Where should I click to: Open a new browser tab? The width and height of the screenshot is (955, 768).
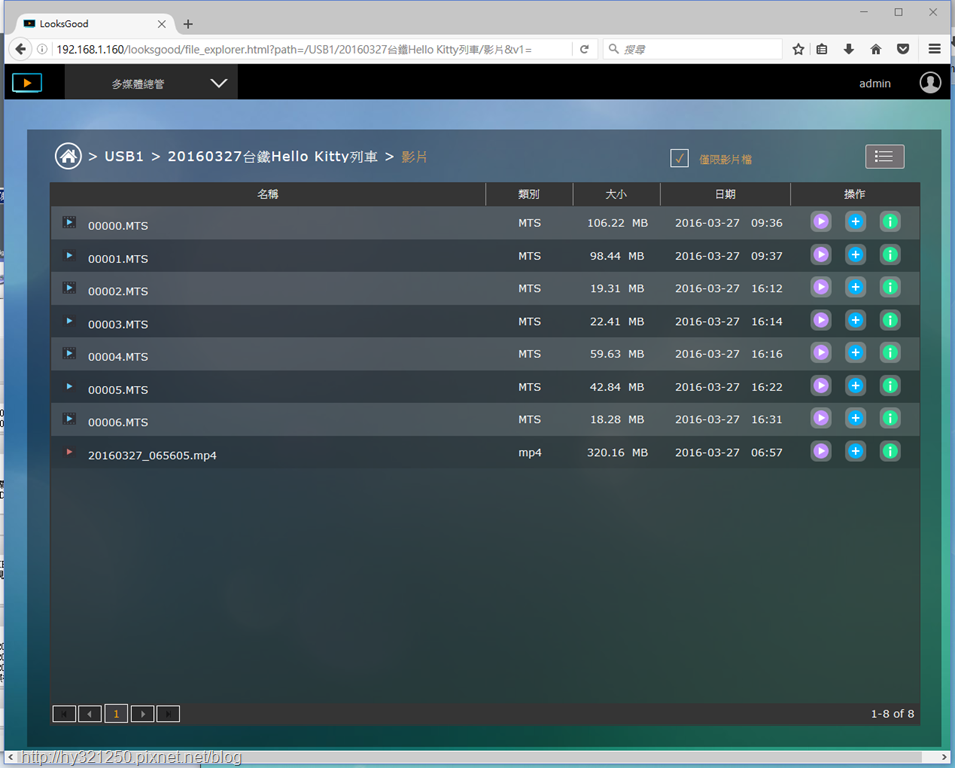188,24
